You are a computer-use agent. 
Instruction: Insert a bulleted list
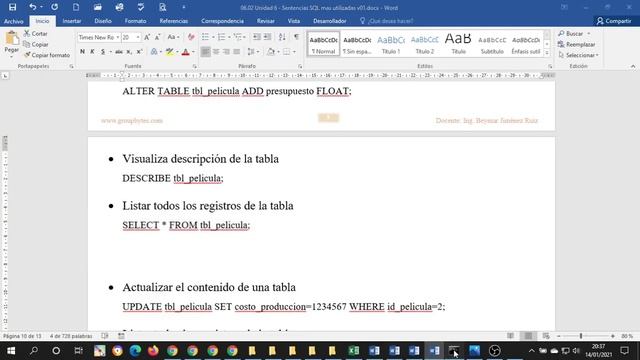[x=205, y=37]
